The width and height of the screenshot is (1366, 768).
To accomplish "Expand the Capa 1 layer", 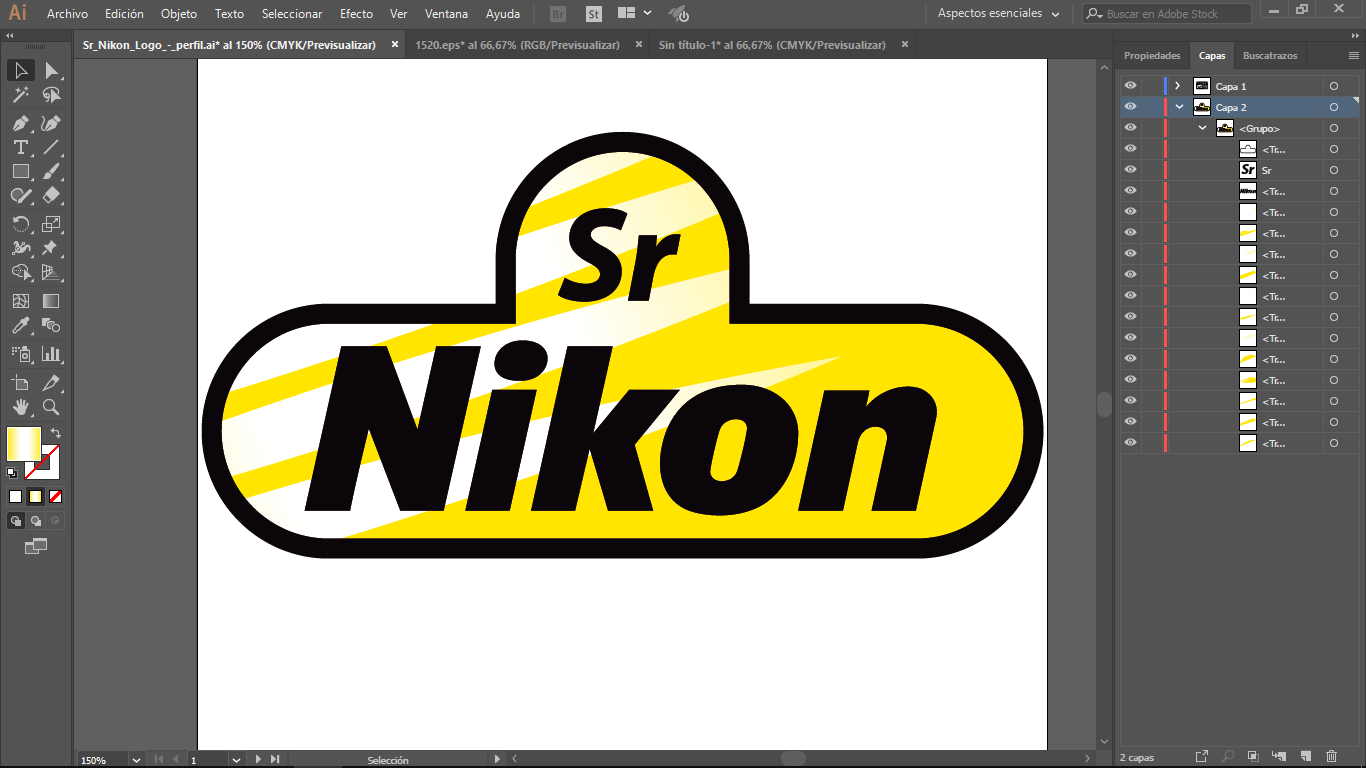I will (1179, 86).
